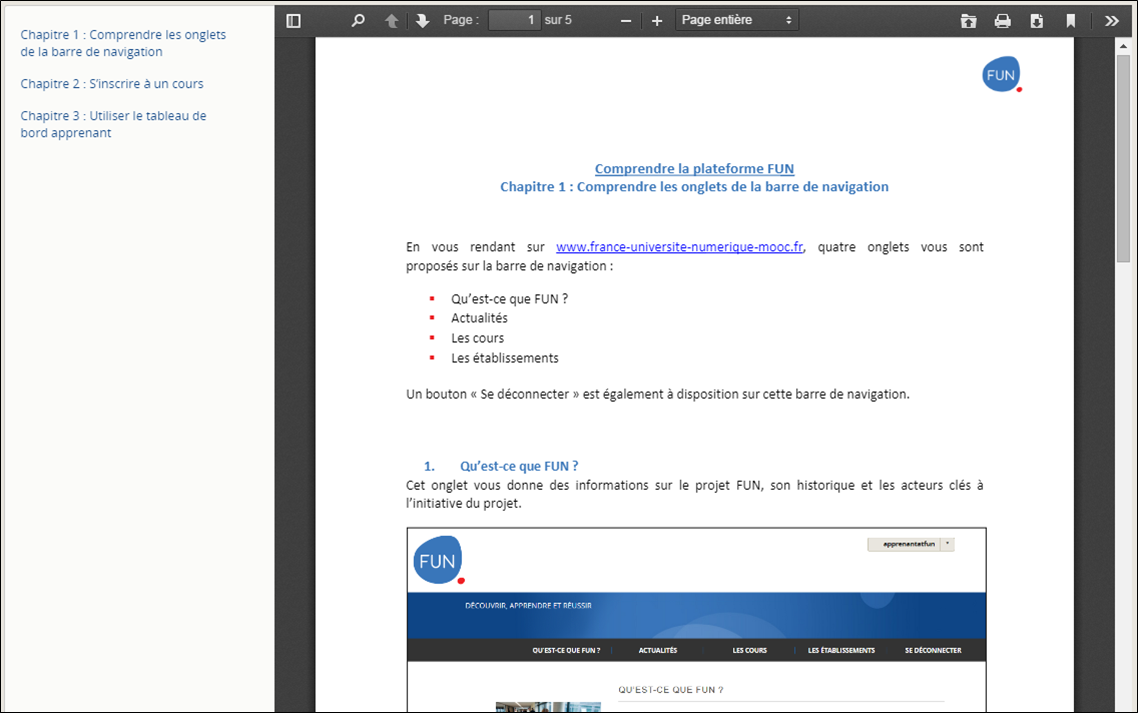
Task: Click the scrollbar up arrow
Action: point(1123,45)
